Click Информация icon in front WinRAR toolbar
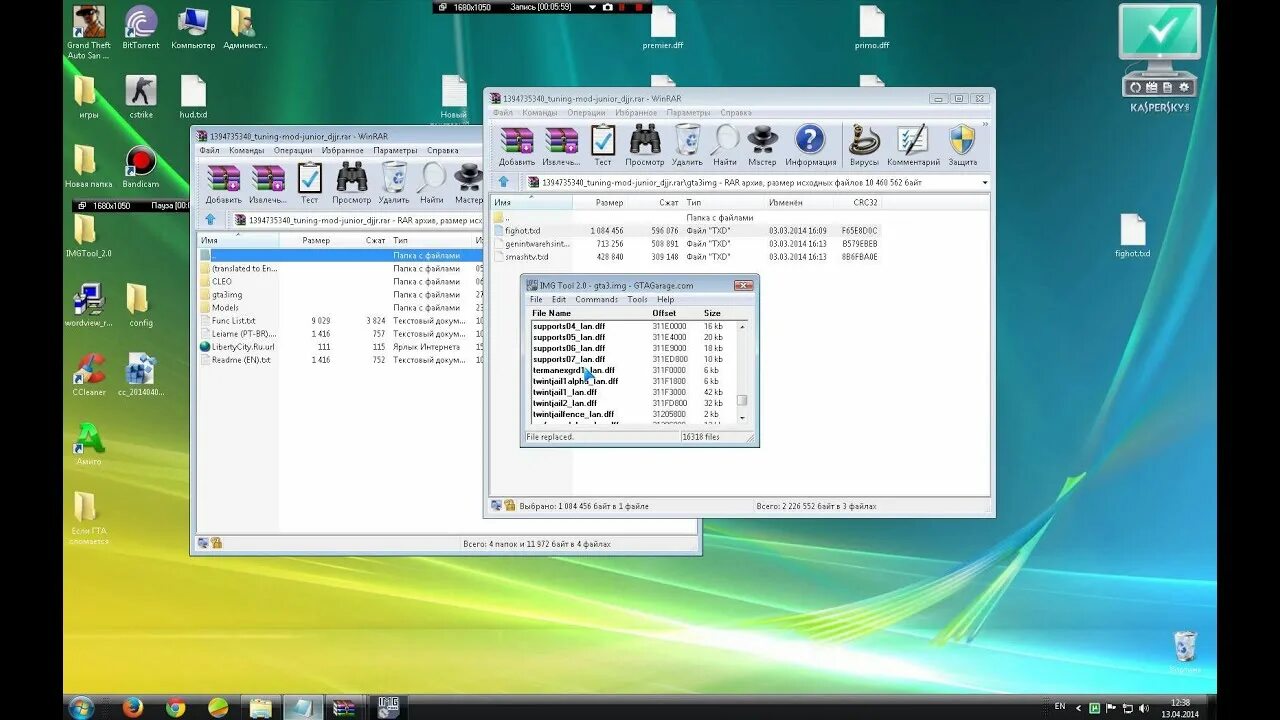Viewport: 1280px width, 720px height. [810, 146]
